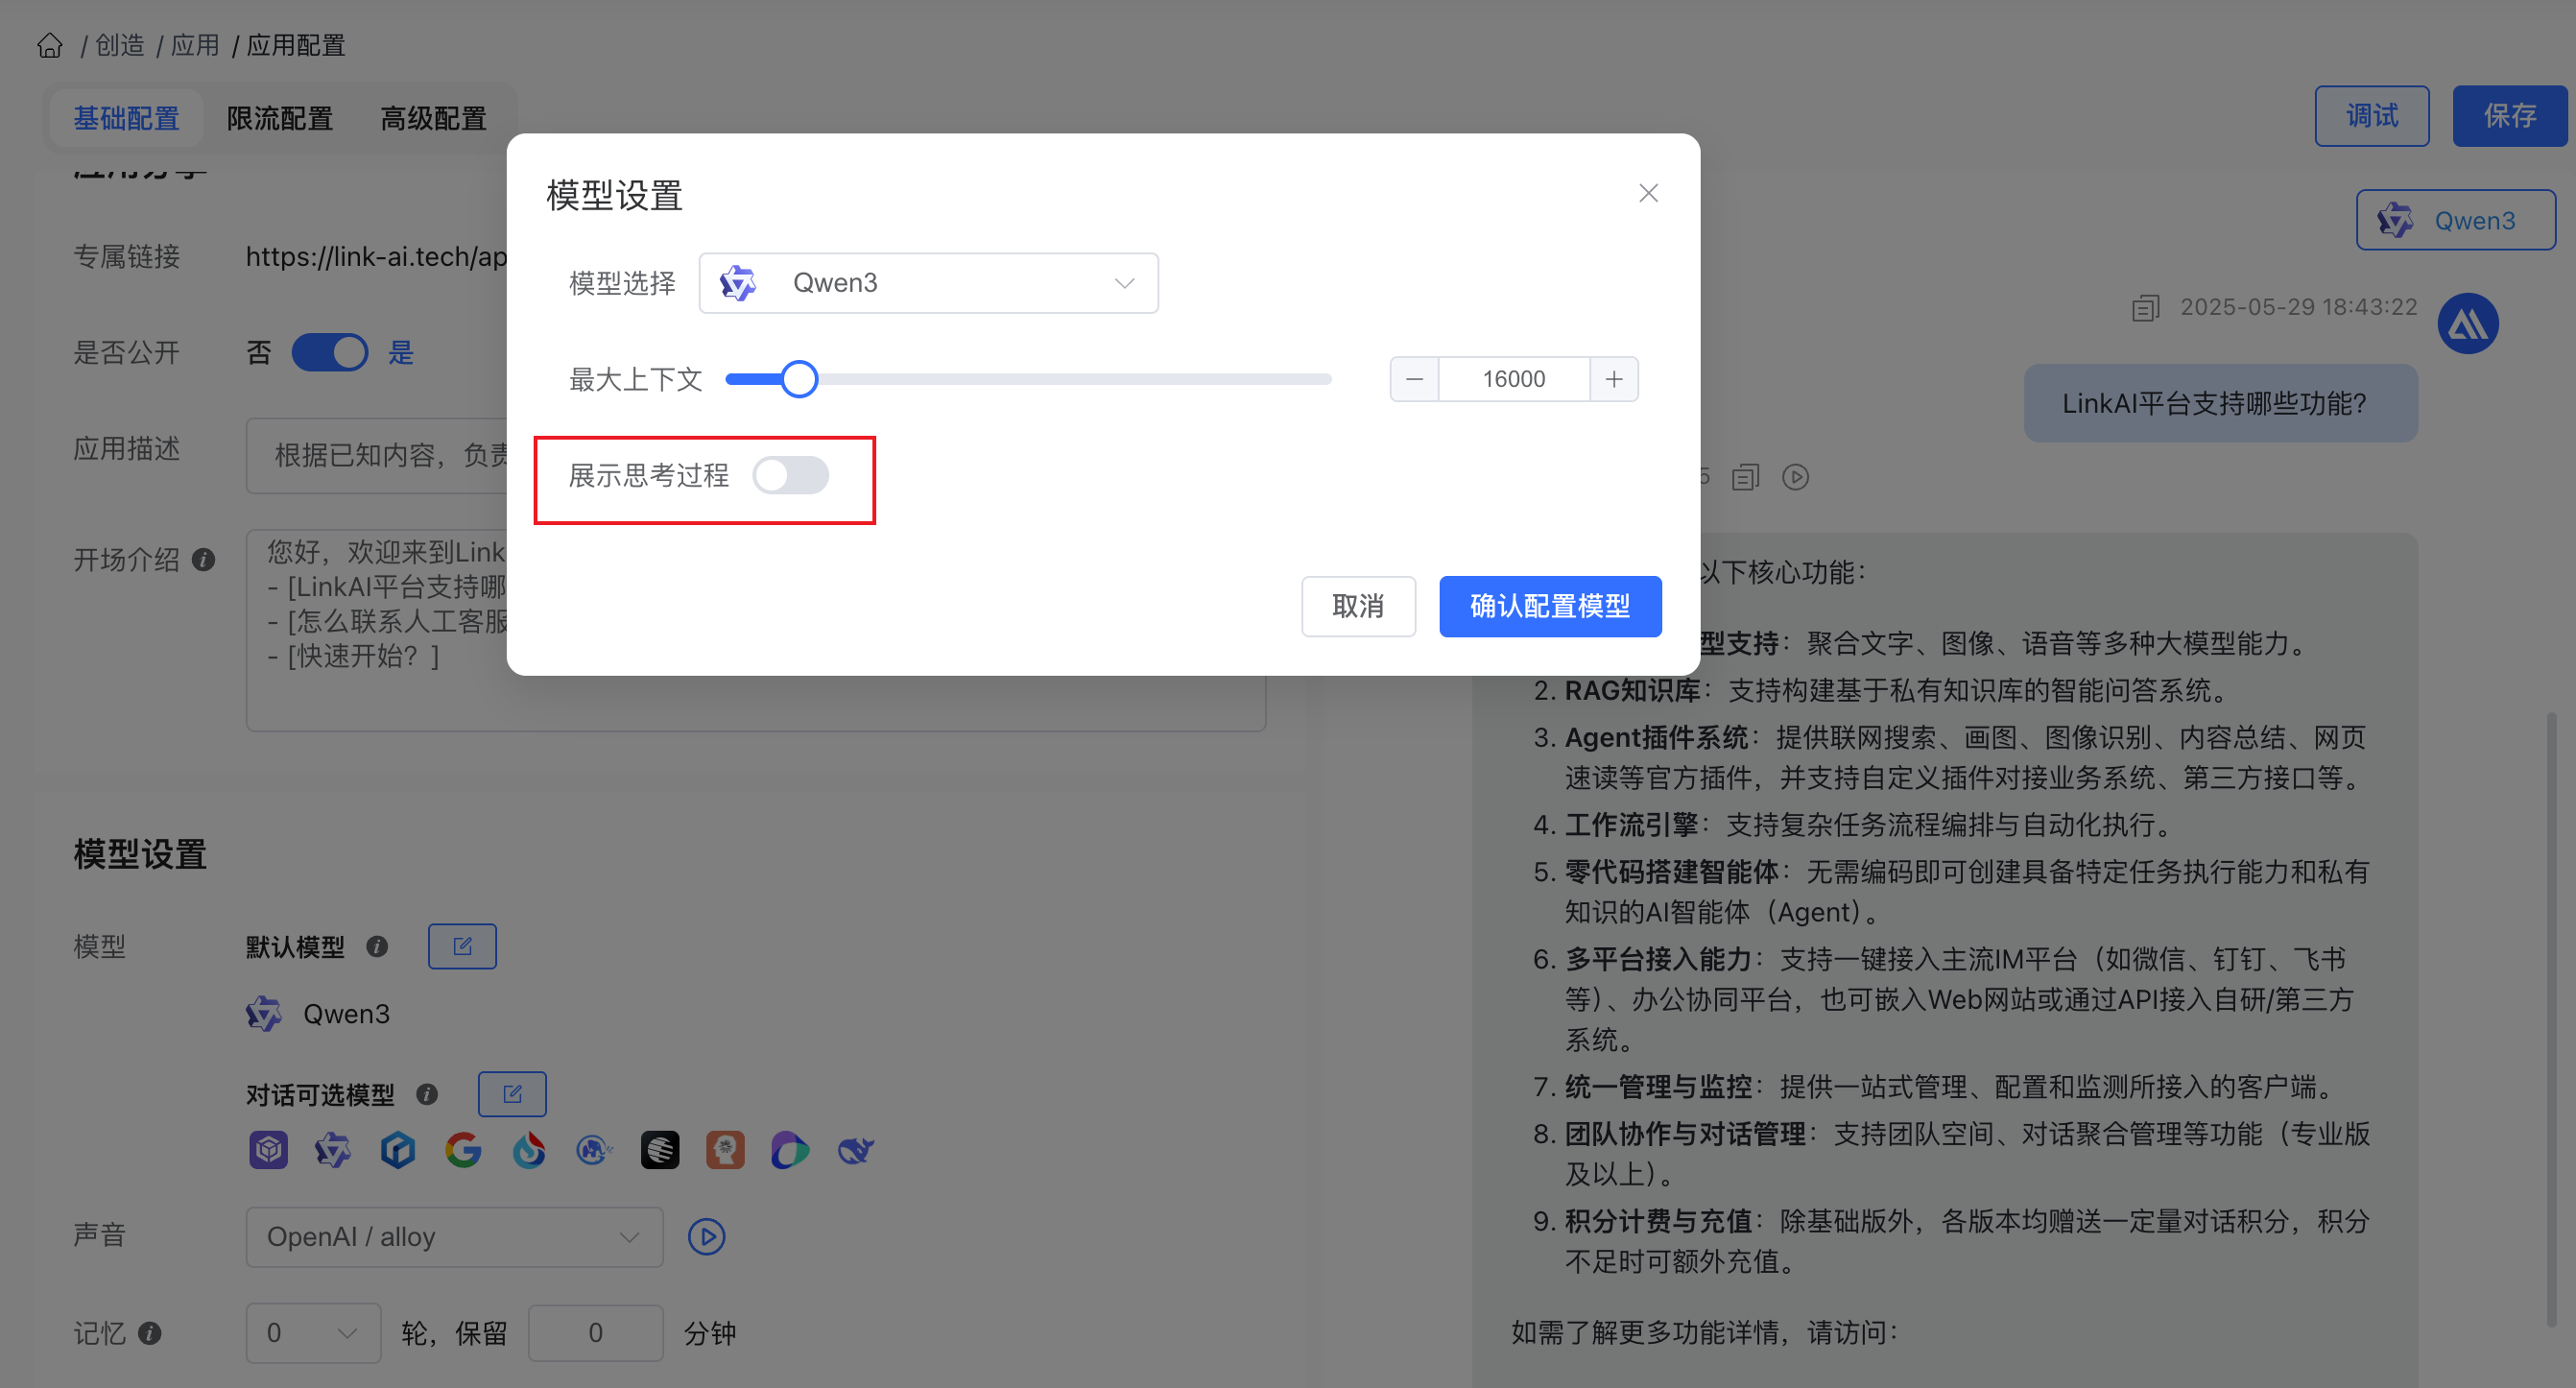The height and width of the screenshot is (1388, 2576).
Task: Open the 记忆 rounds dropdown showing 0
Action: [314, 1333]
